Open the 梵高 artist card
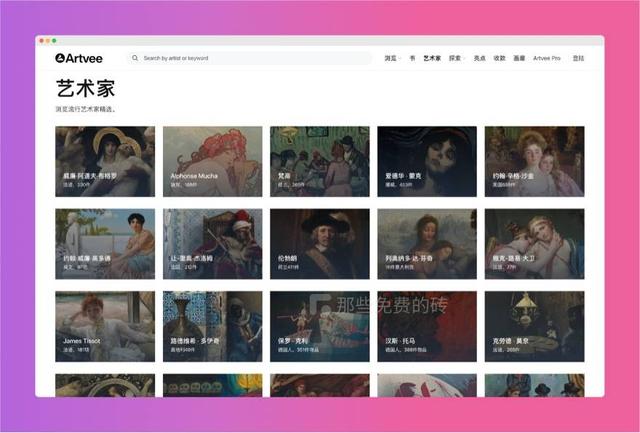The image size is (640, 433). (320, 162)
